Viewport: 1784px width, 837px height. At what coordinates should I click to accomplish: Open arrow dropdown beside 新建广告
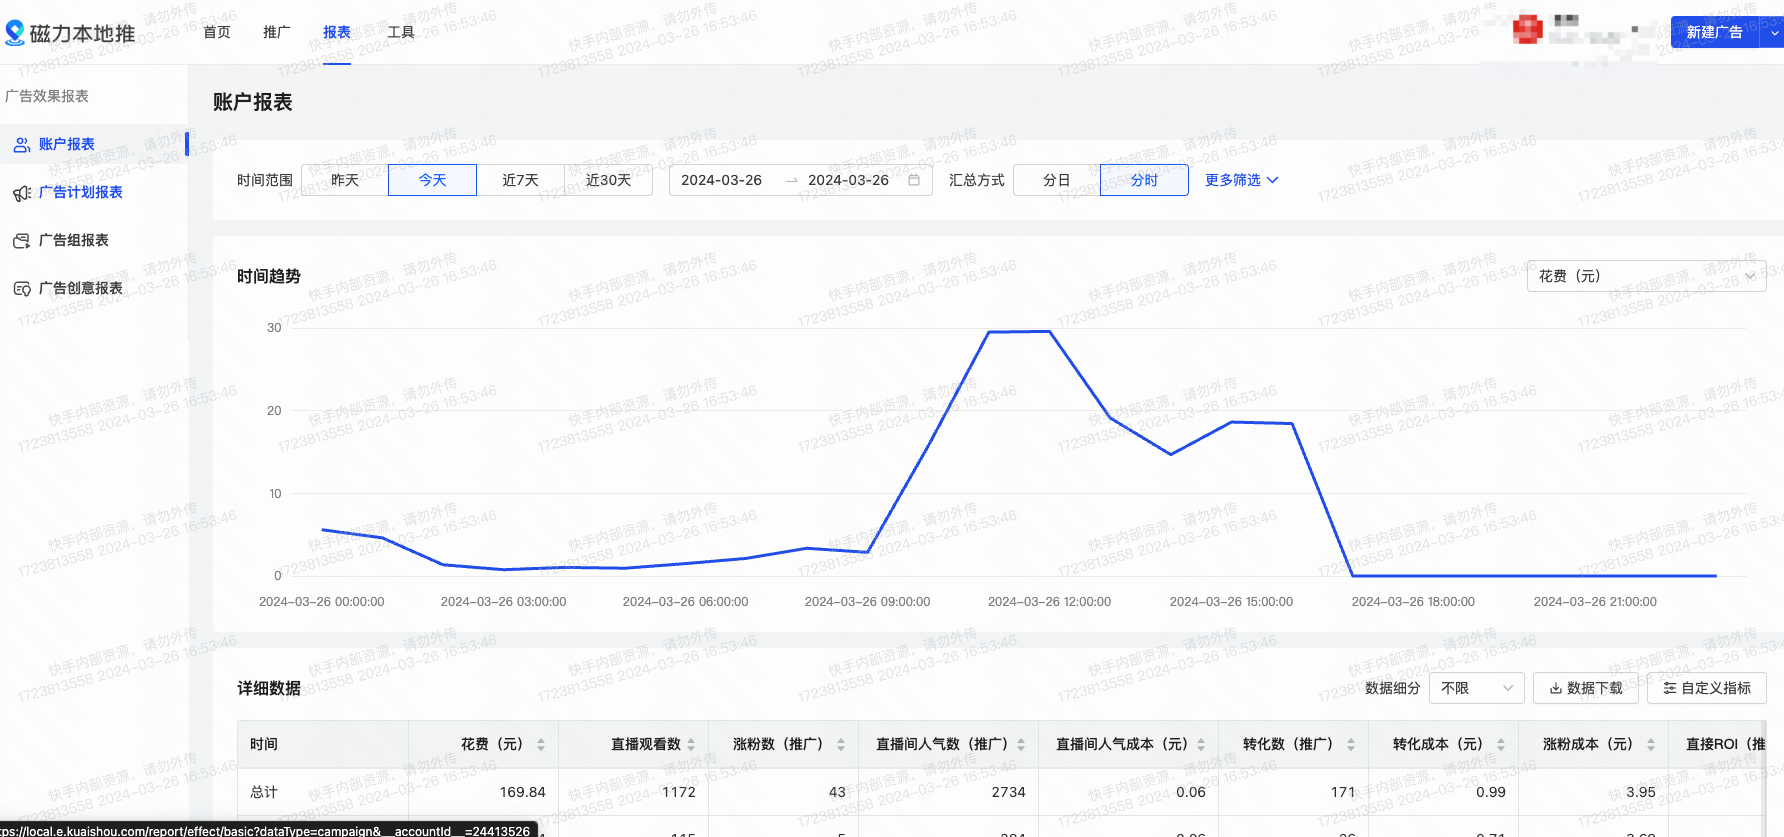(1774, 32)
